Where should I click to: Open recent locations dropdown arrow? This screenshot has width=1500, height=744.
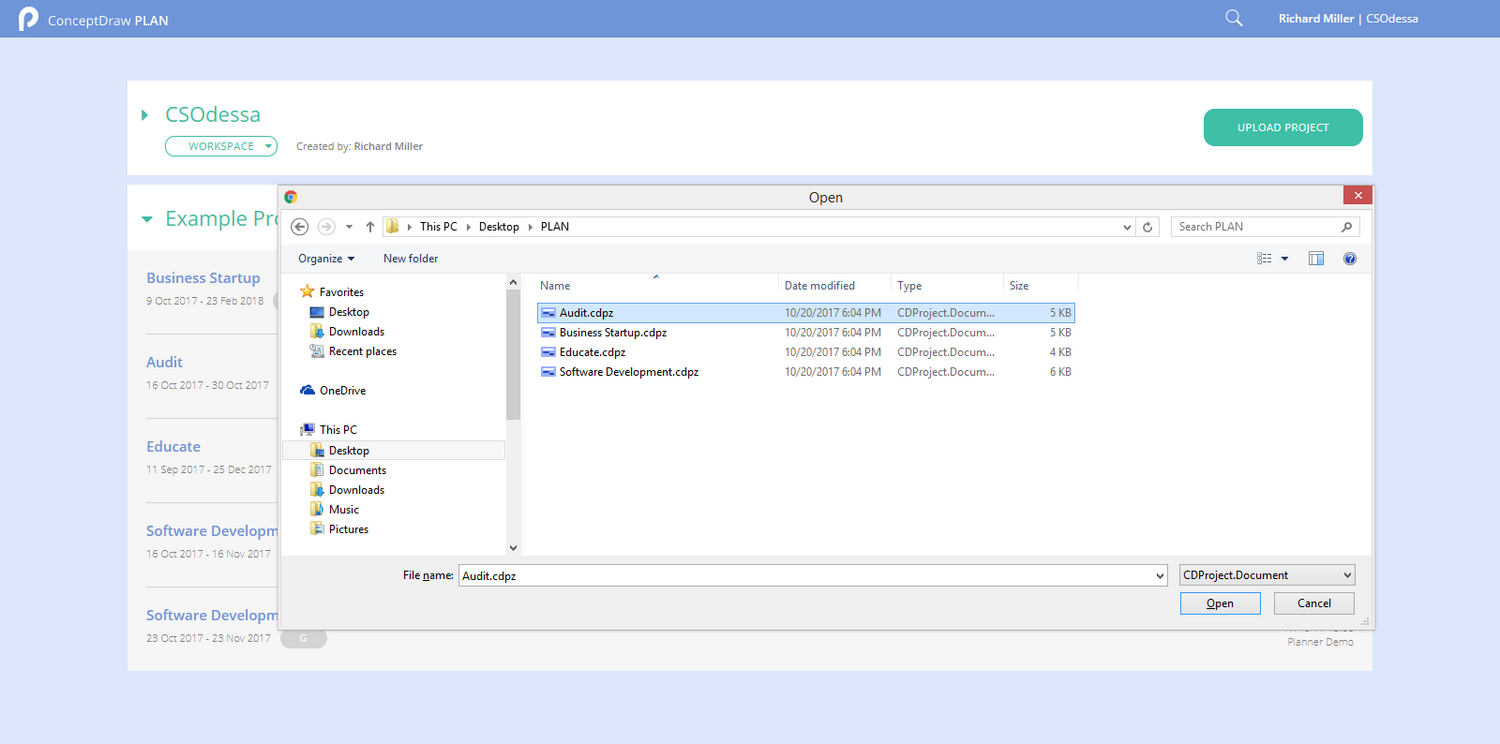[x=349, y=227]
